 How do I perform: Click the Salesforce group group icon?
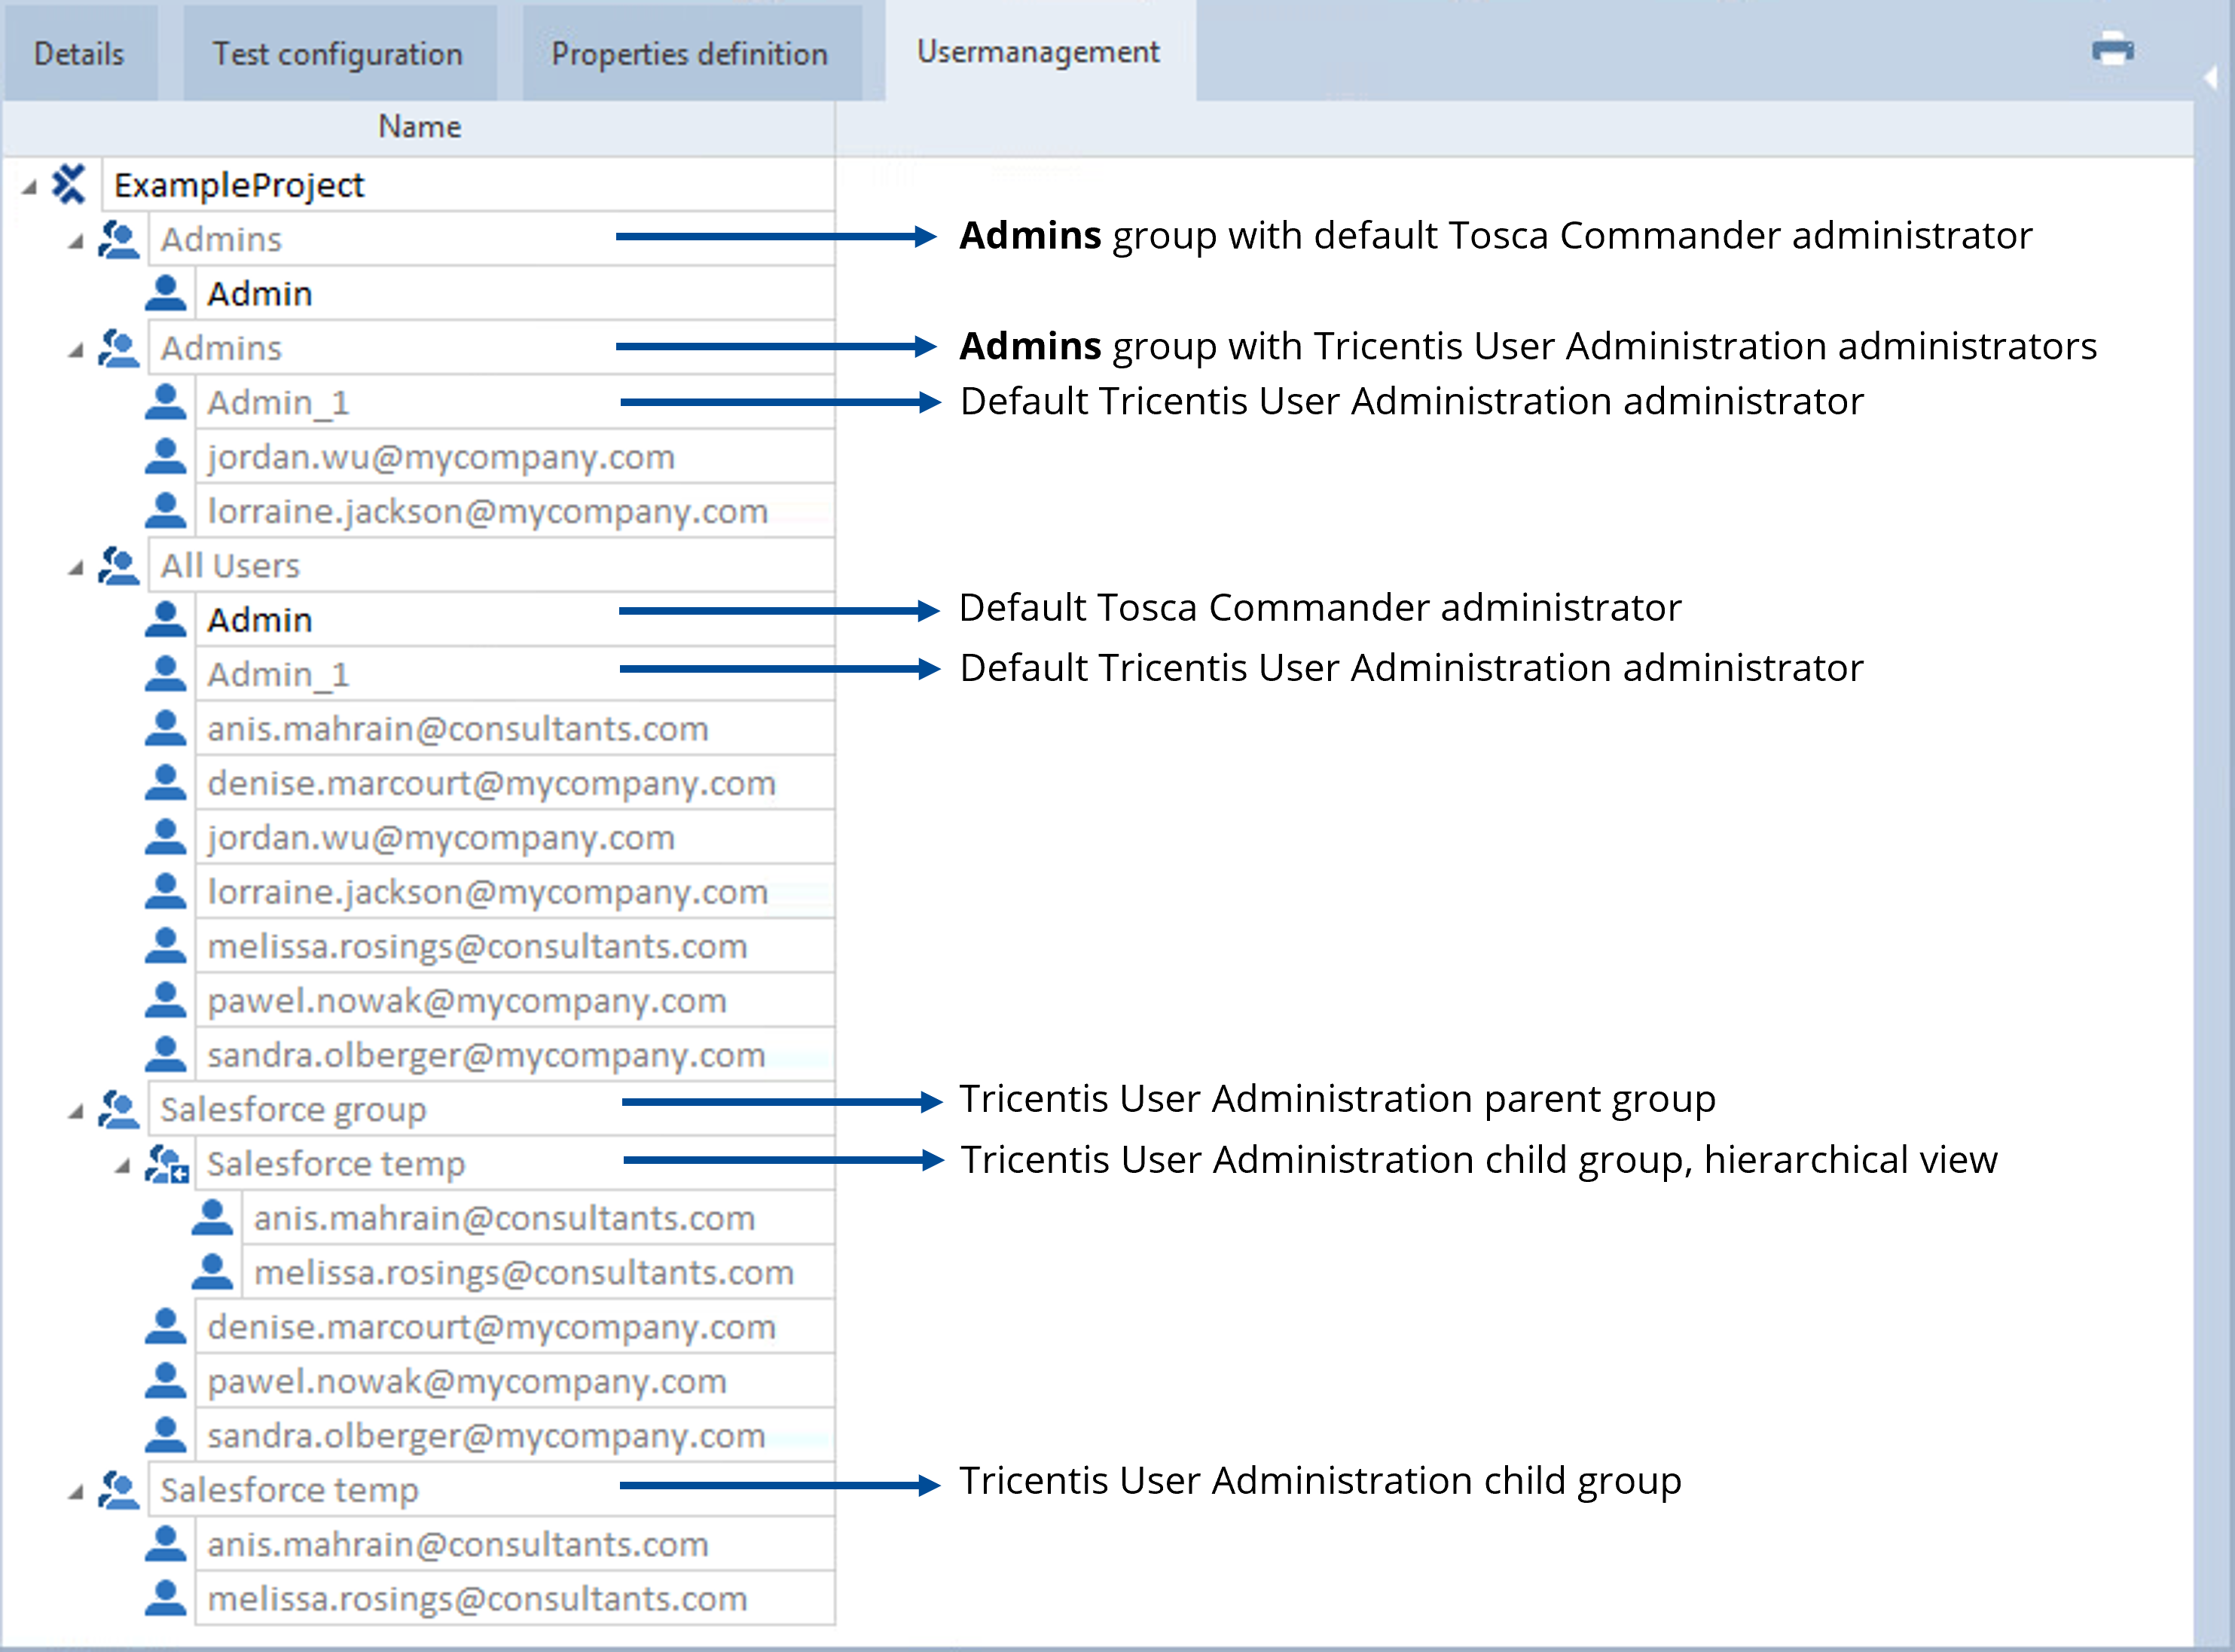click(x=119, y=1109)
